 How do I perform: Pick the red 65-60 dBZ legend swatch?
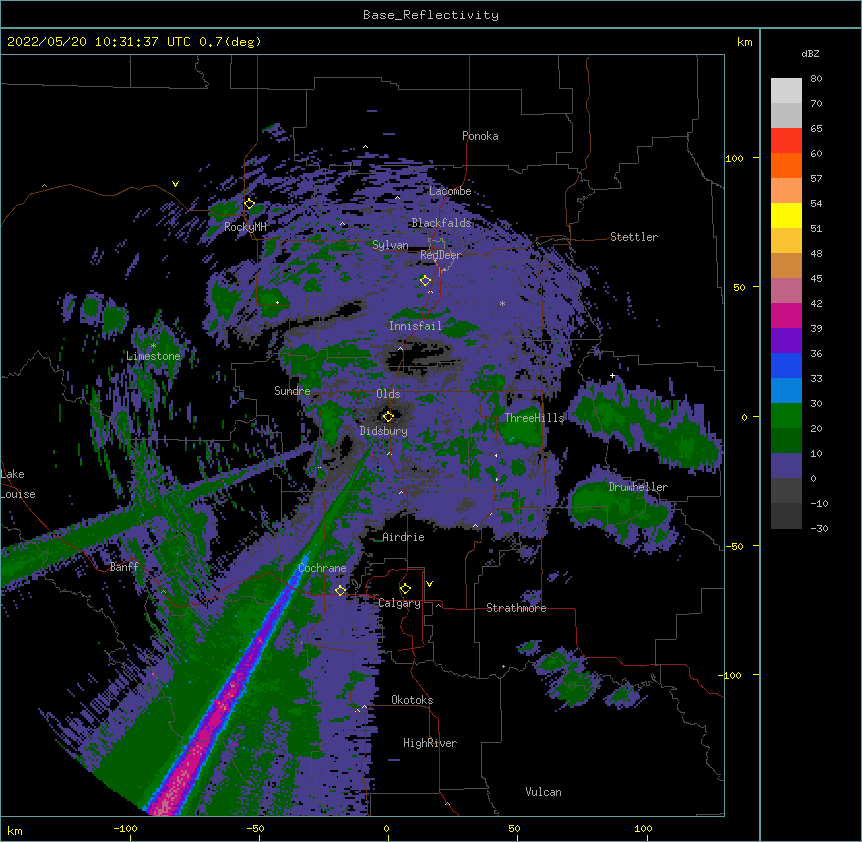(x=786, y=141)
